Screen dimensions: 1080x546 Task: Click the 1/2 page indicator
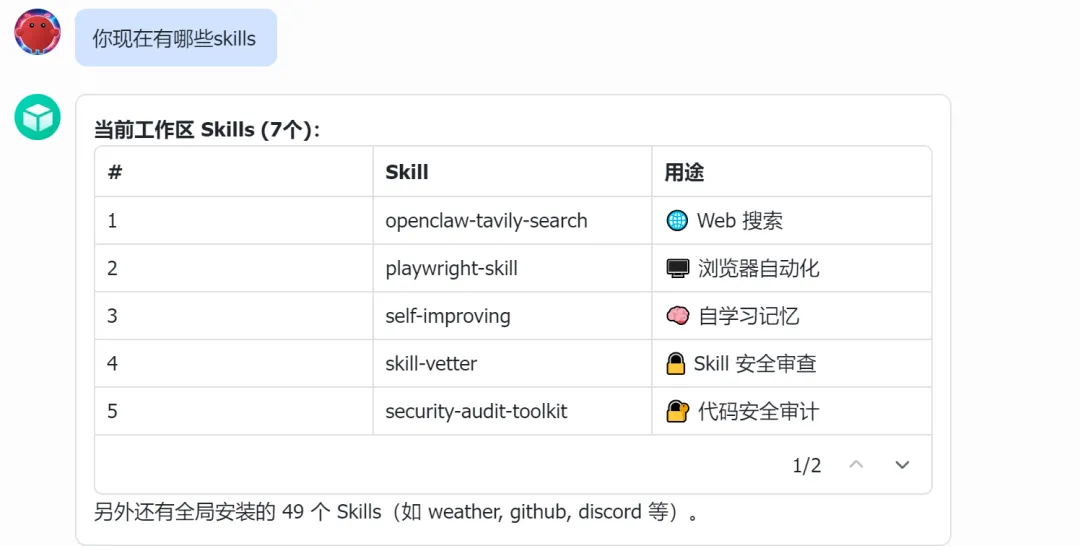coord(806,465)
